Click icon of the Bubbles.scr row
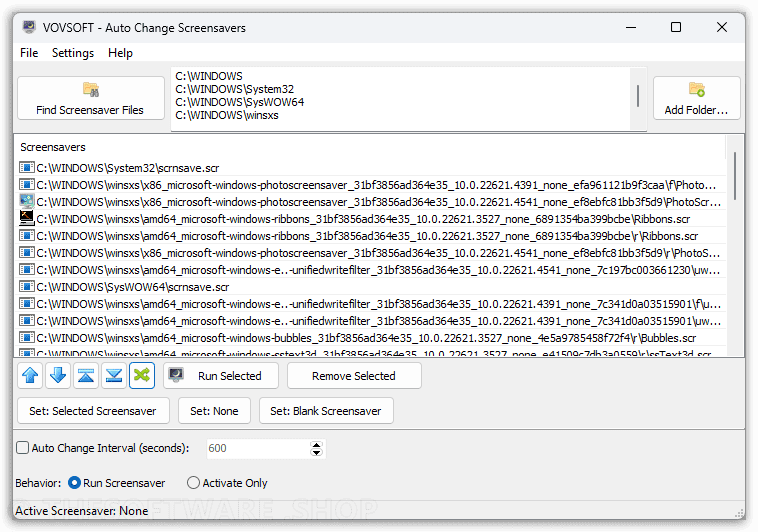 (27, 337)
